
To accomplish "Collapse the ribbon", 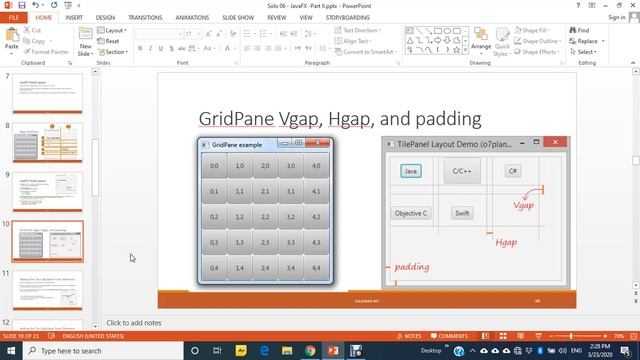I will pos(633,63).
